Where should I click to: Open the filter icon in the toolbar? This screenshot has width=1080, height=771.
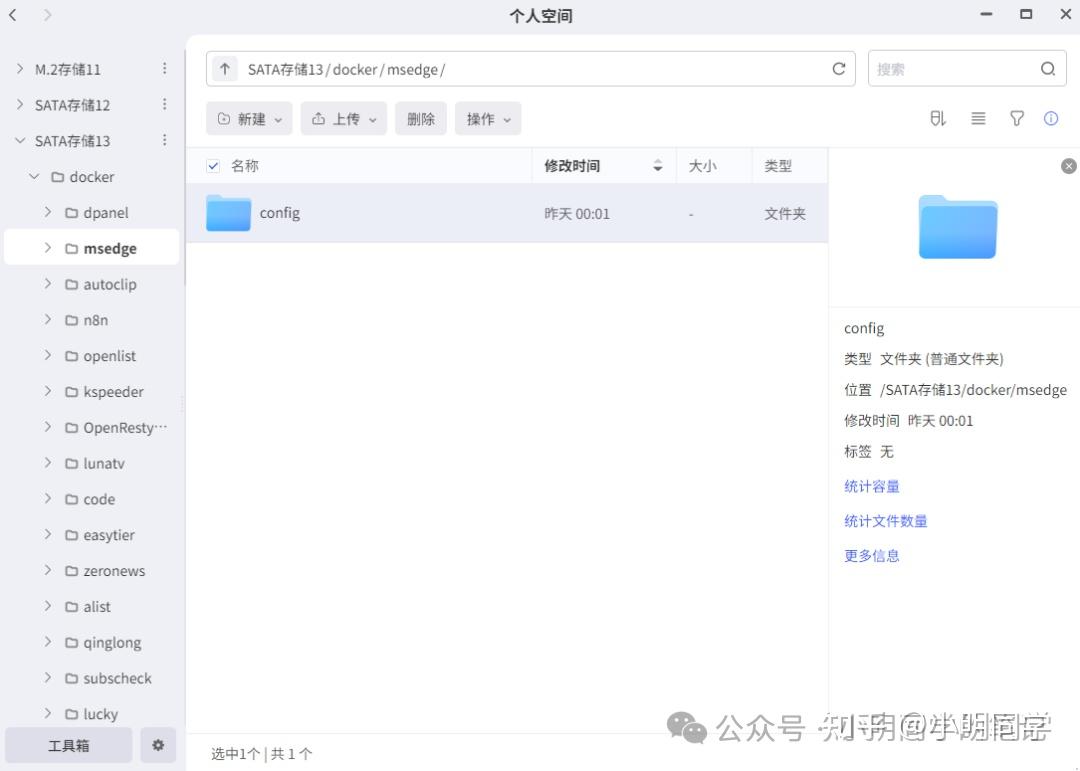pos(1016,118)
